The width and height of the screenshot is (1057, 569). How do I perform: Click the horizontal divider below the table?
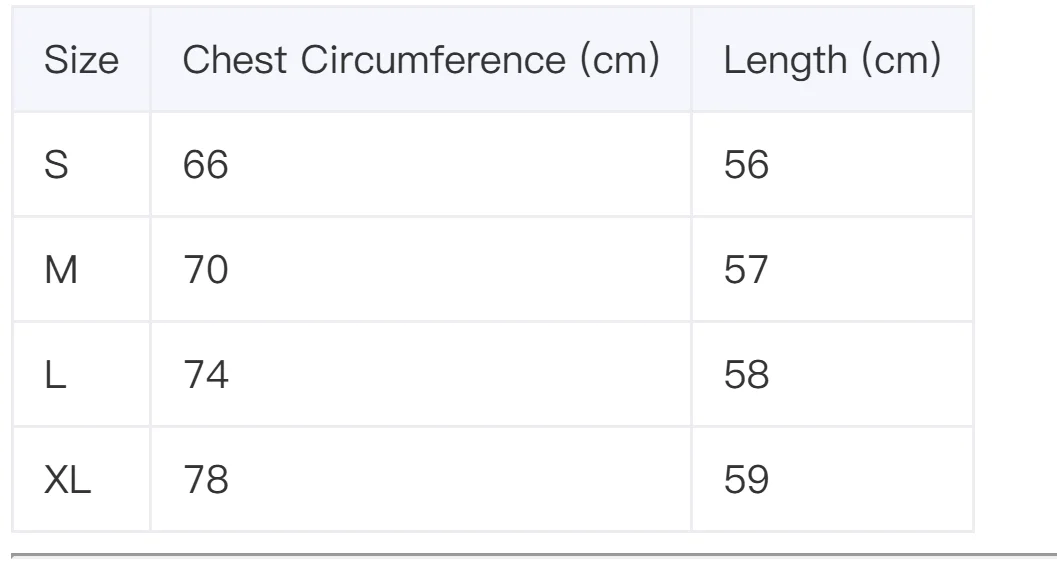528,553
